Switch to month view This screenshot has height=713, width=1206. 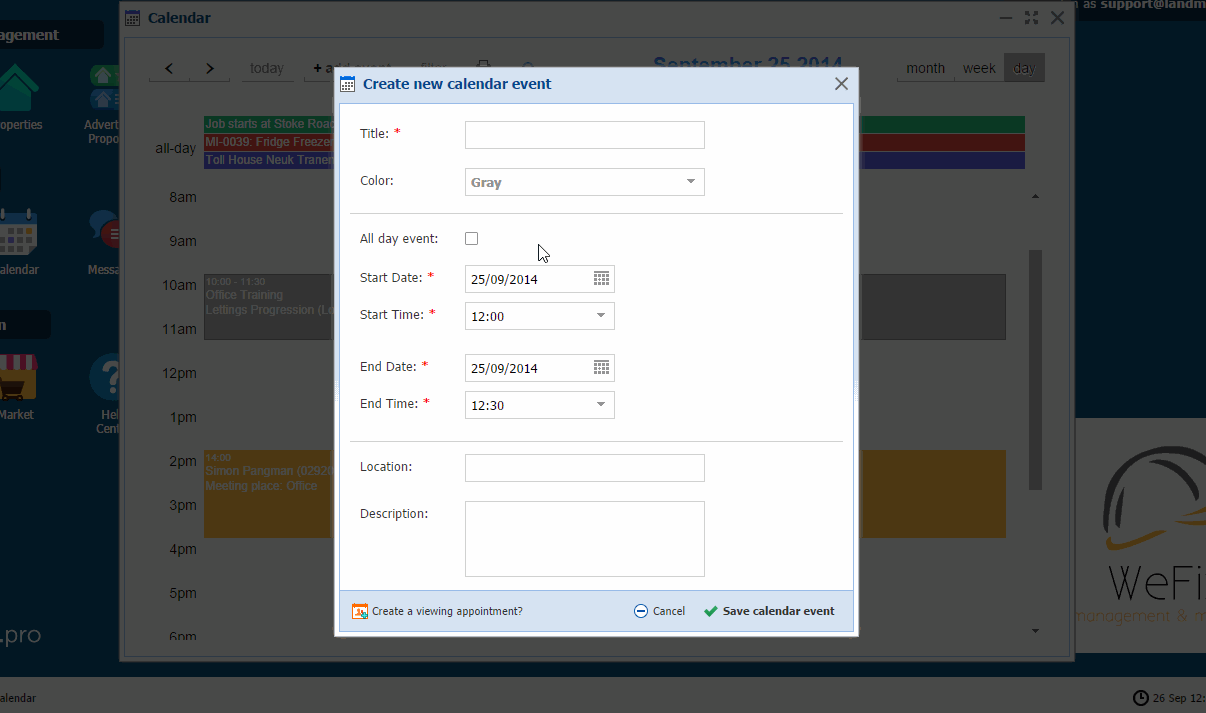coord(925,68)
